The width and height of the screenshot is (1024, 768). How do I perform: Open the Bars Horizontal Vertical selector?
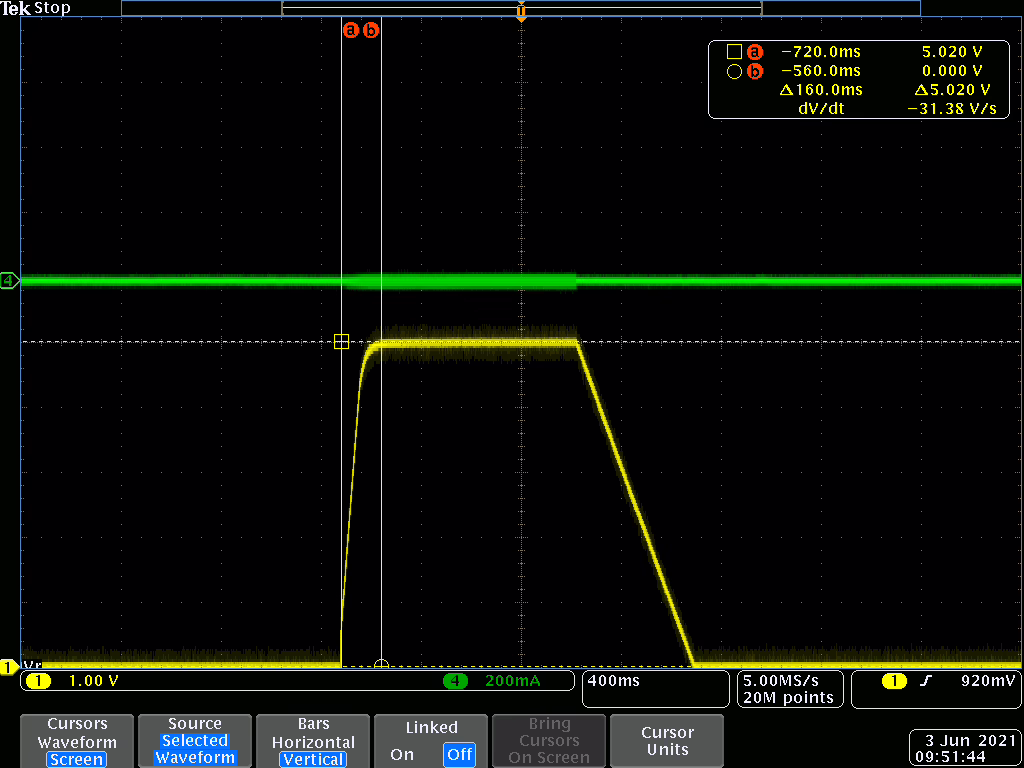pyautogui.click(x=313, y=741)
